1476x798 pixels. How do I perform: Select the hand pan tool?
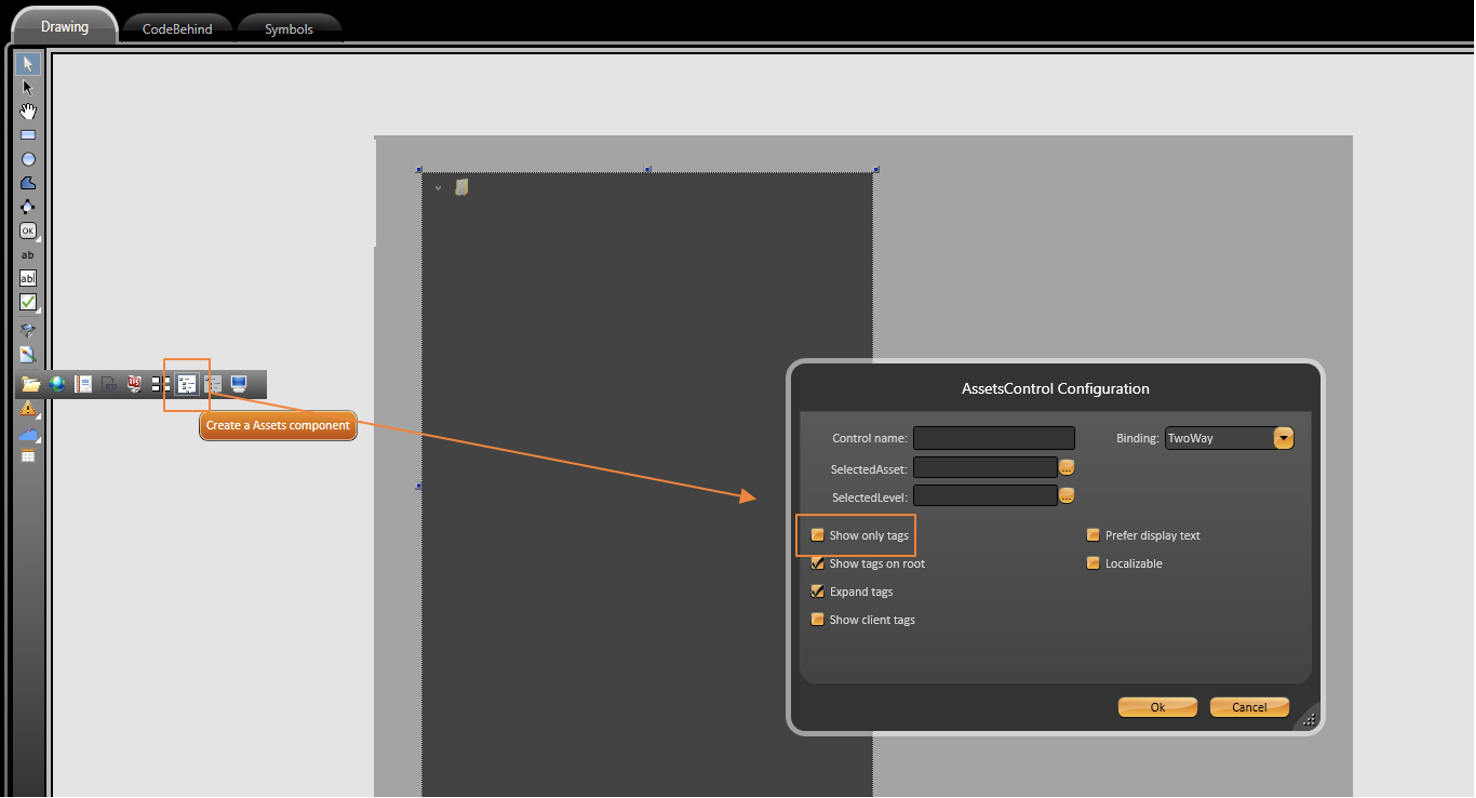click(28, 111)
